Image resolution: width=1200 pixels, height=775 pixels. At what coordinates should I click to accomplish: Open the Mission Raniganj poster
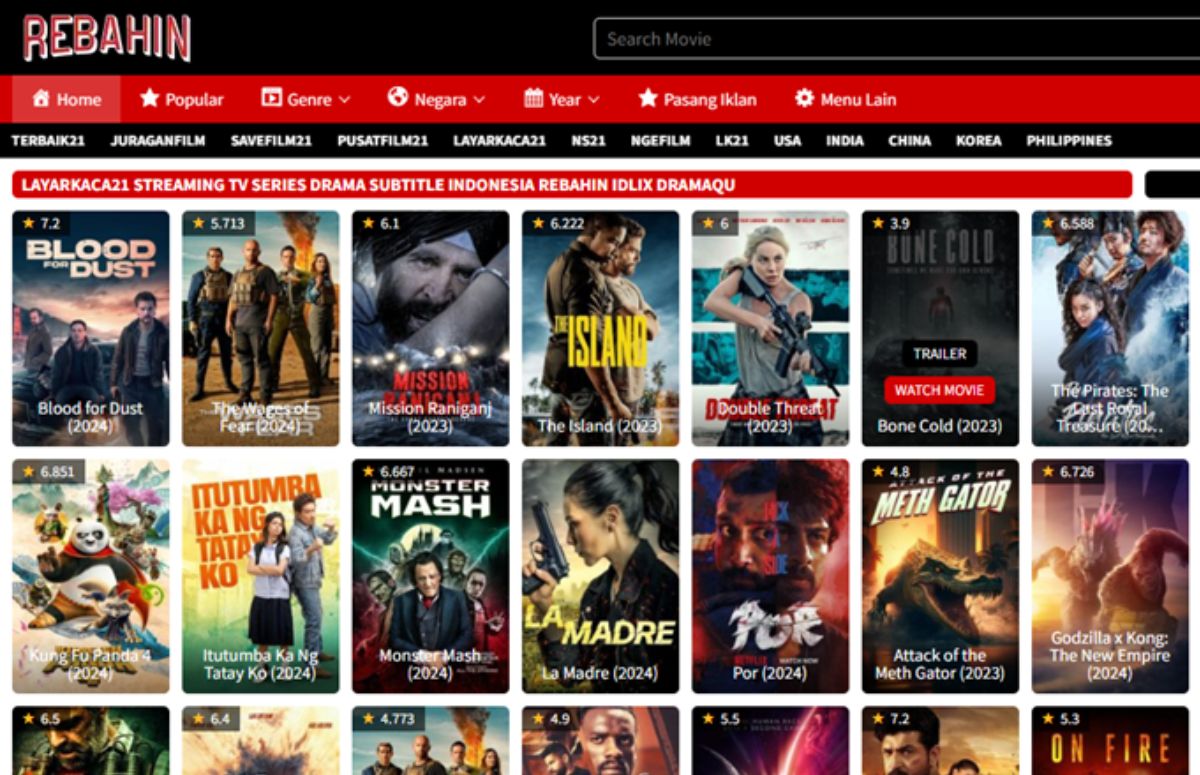tap(431, 328)
